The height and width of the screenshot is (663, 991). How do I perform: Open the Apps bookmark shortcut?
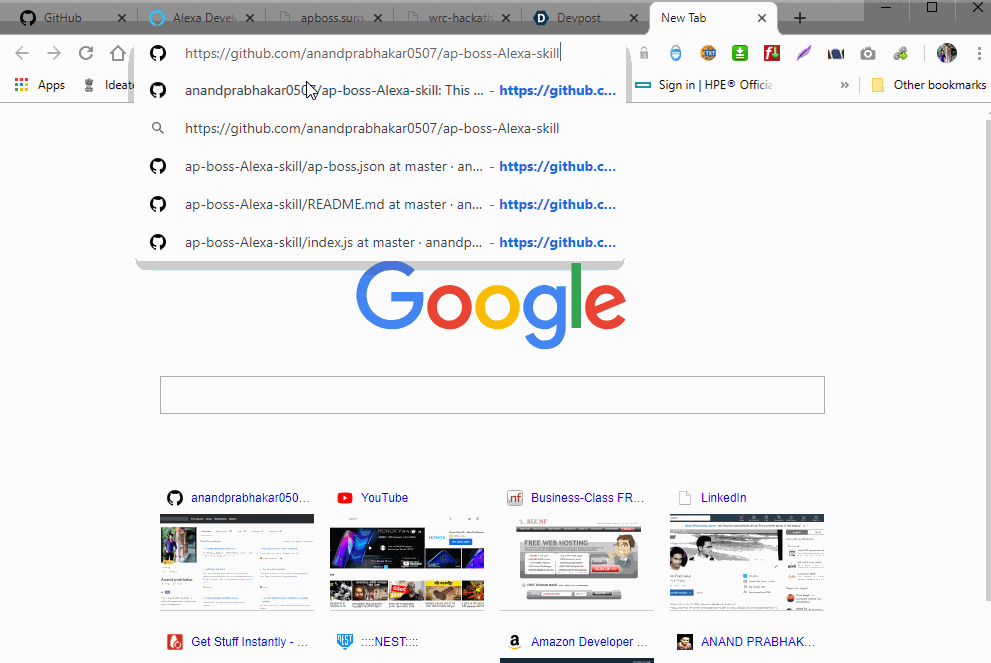click(x=40, y=85)
